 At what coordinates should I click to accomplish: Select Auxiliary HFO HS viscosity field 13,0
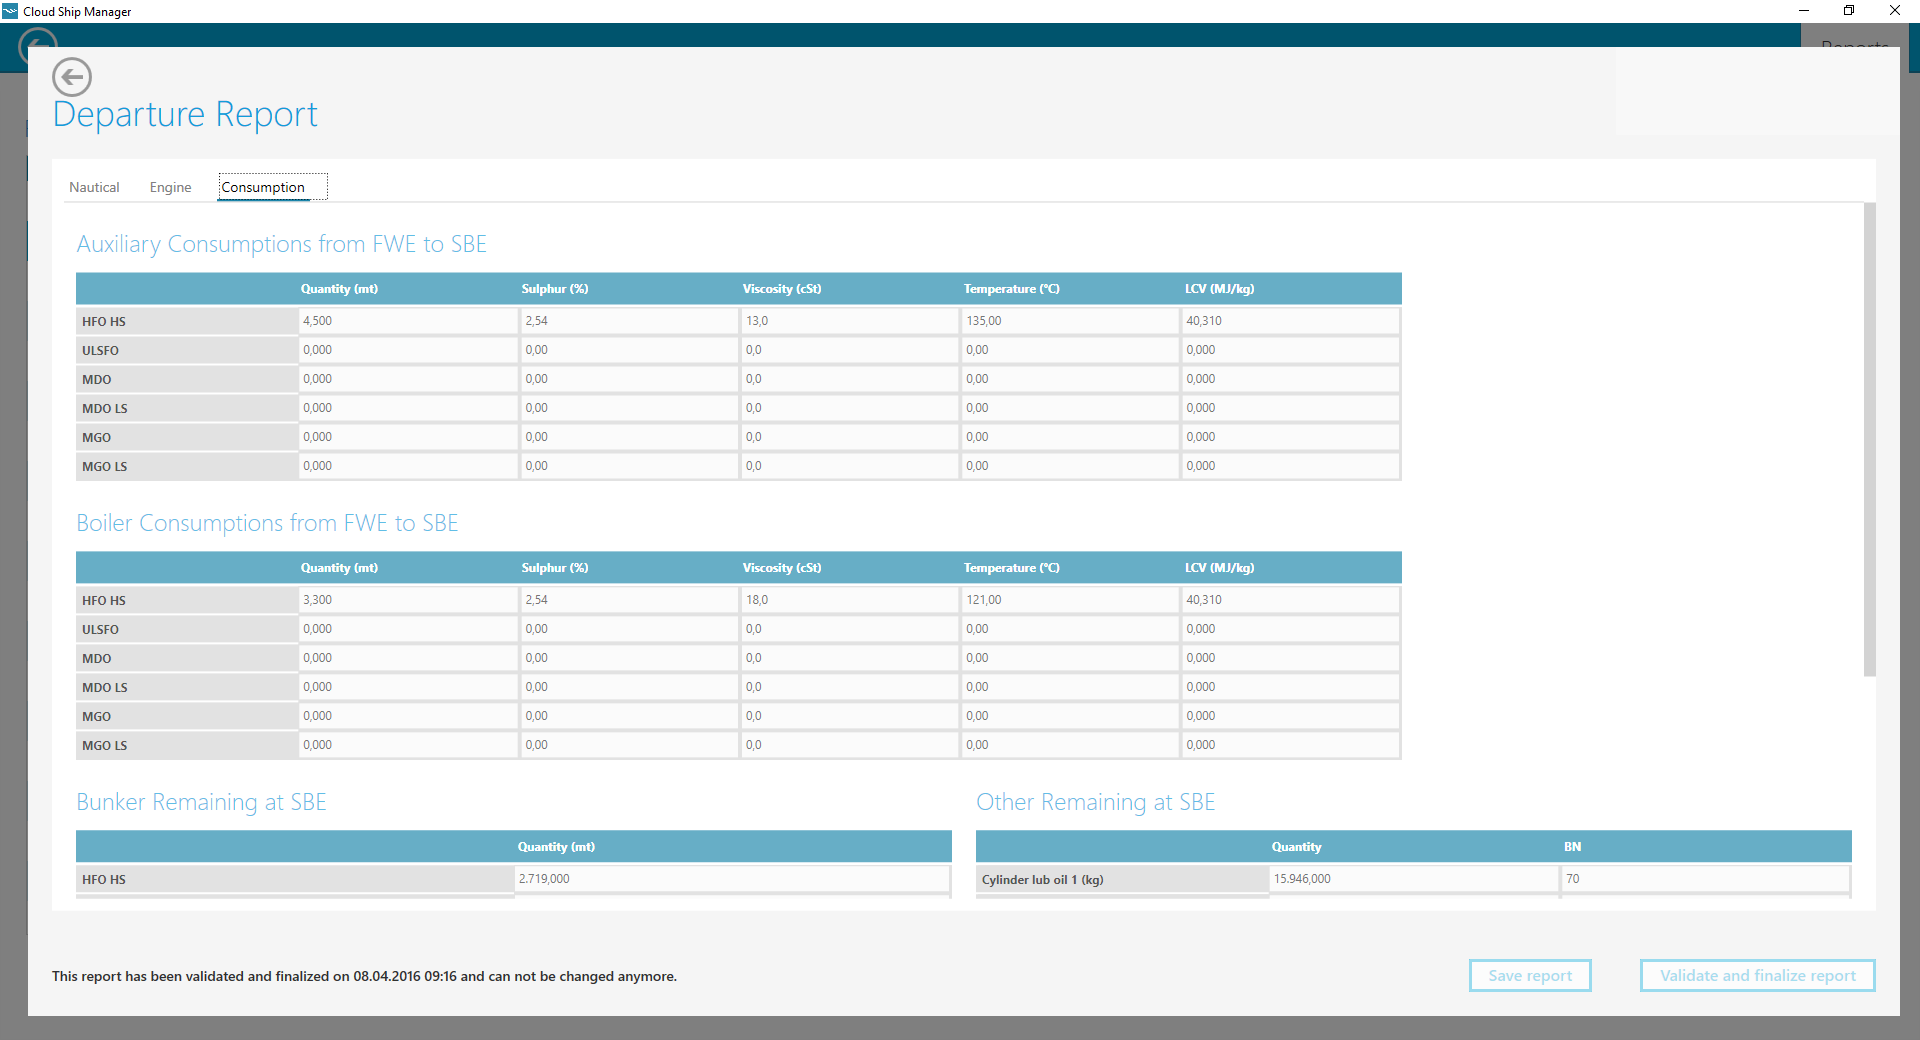[849, 321]
